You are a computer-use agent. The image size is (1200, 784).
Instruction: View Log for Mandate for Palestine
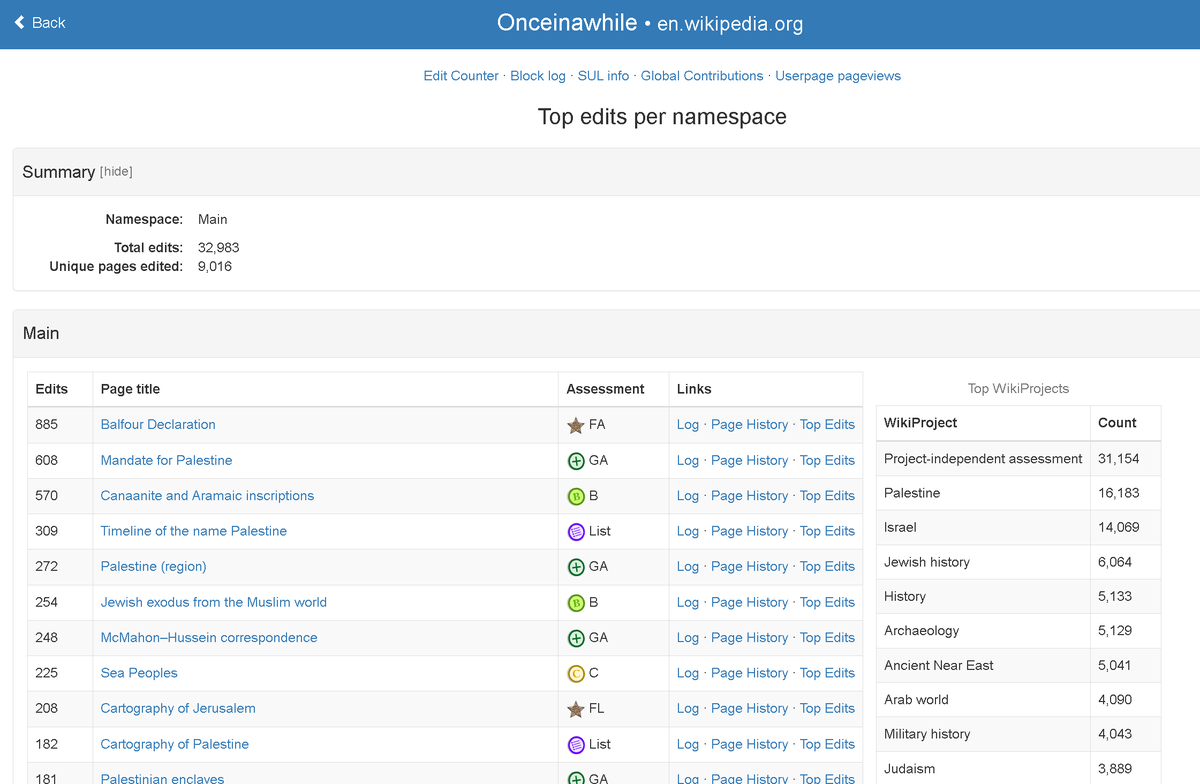[688, 460]
